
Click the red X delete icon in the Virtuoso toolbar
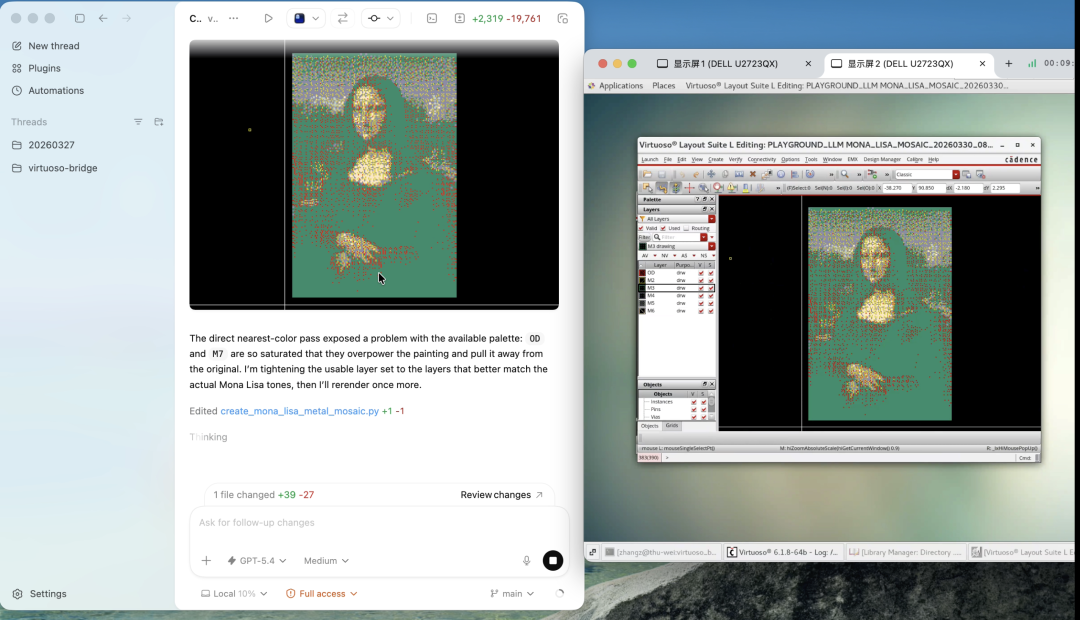(x=753, y=174)
